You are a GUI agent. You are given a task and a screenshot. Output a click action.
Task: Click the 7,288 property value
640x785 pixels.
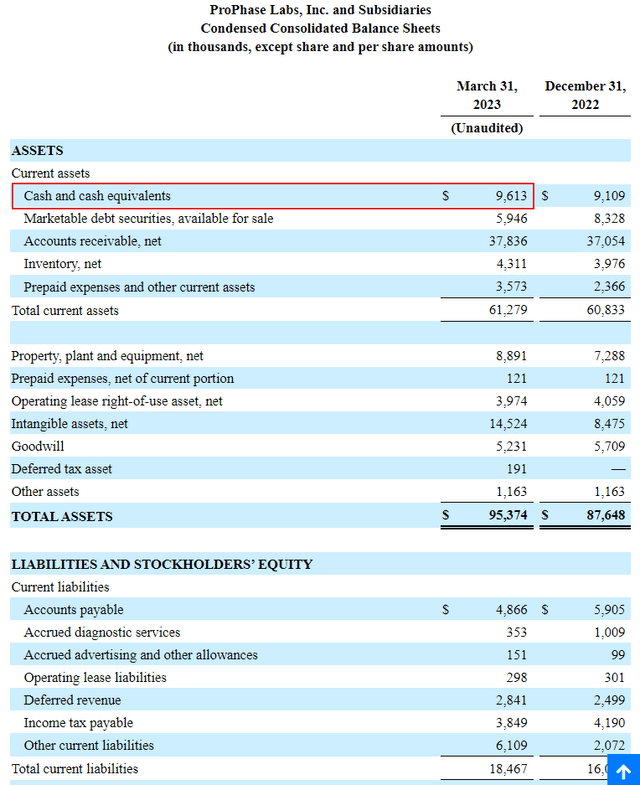[609, 356]
